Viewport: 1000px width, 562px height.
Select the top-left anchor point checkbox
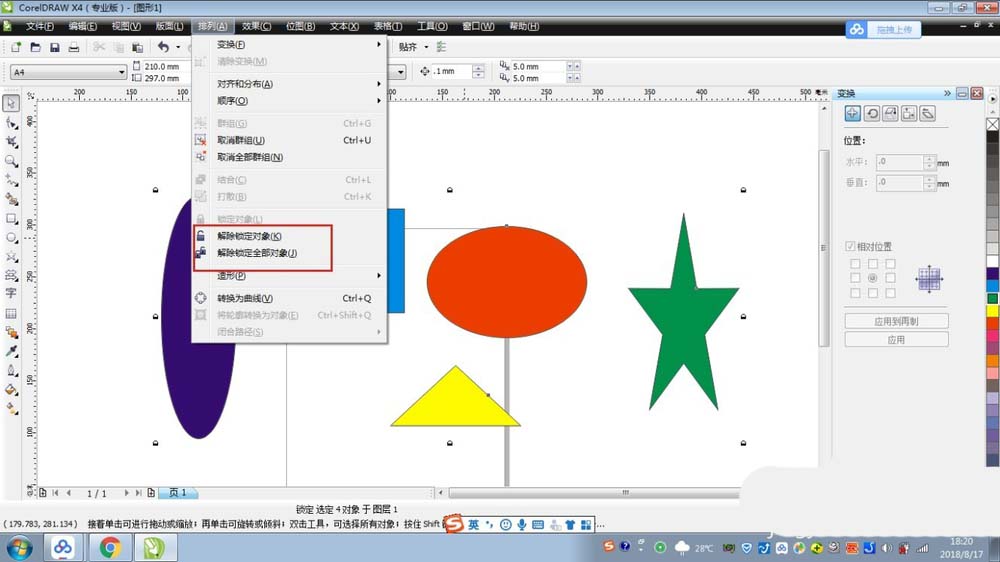click(x=855, y=263)
